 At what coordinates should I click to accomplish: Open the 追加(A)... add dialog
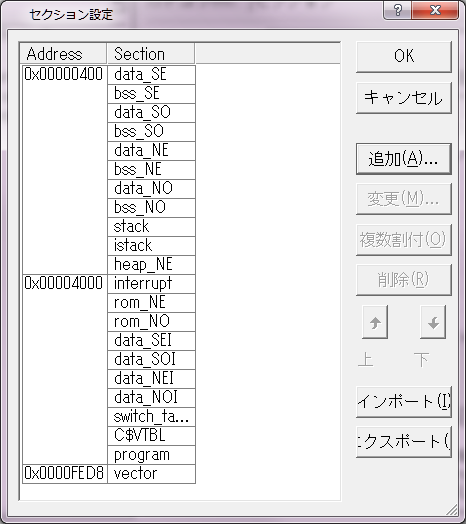click(404, 159)
